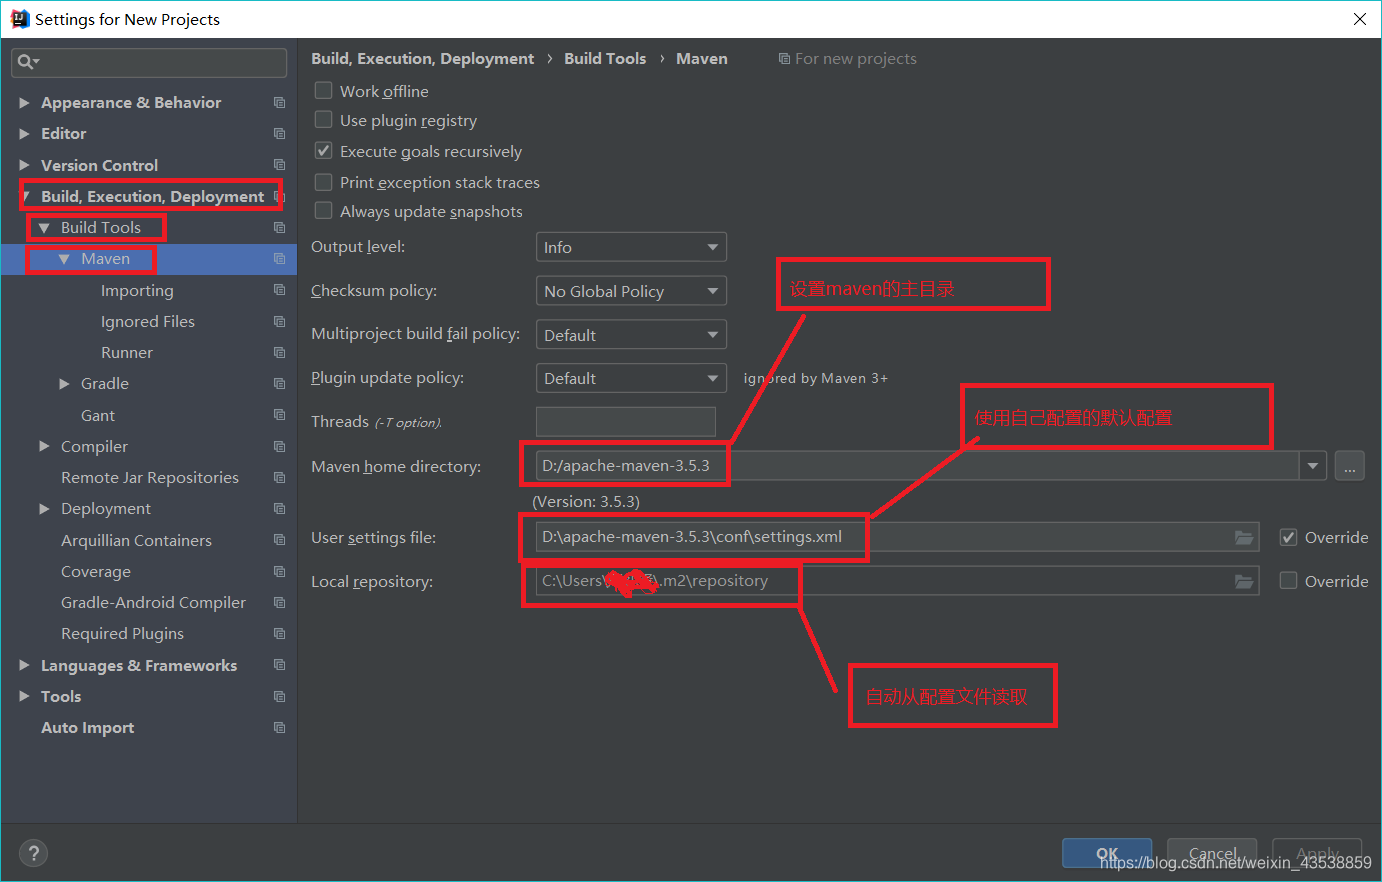1382x882 pixels.
Task: Click project-level icon next to Editor
Action: click(x=279, y=134)
